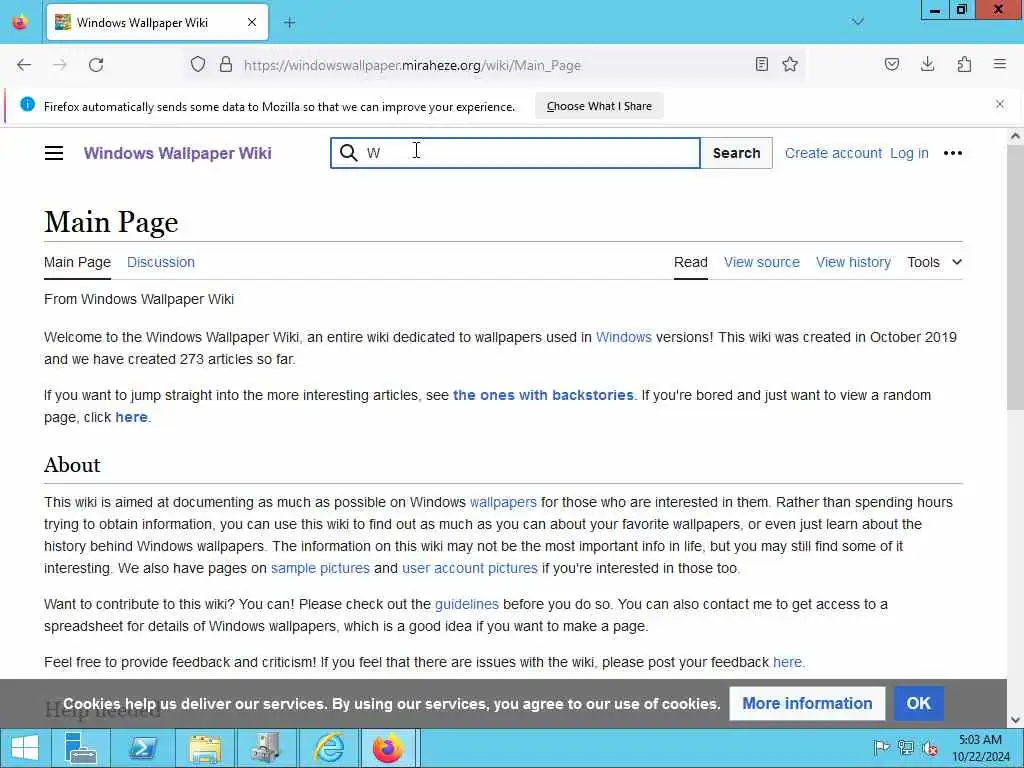The image size is (1024, 768).
Task: Open the Firefox downloads panel
Action: click(927, 64)
